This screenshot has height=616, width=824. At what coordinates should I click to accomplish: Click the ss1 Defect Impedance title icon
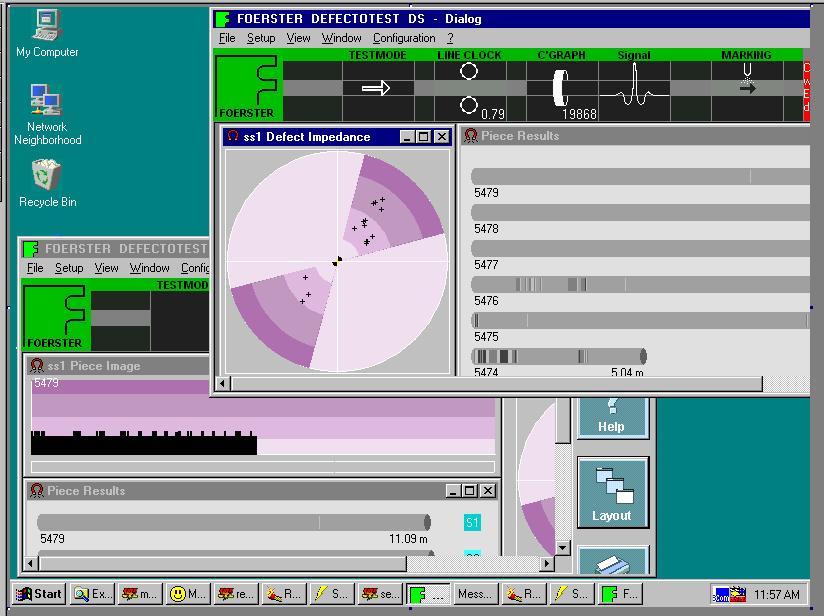click(232, 137)
